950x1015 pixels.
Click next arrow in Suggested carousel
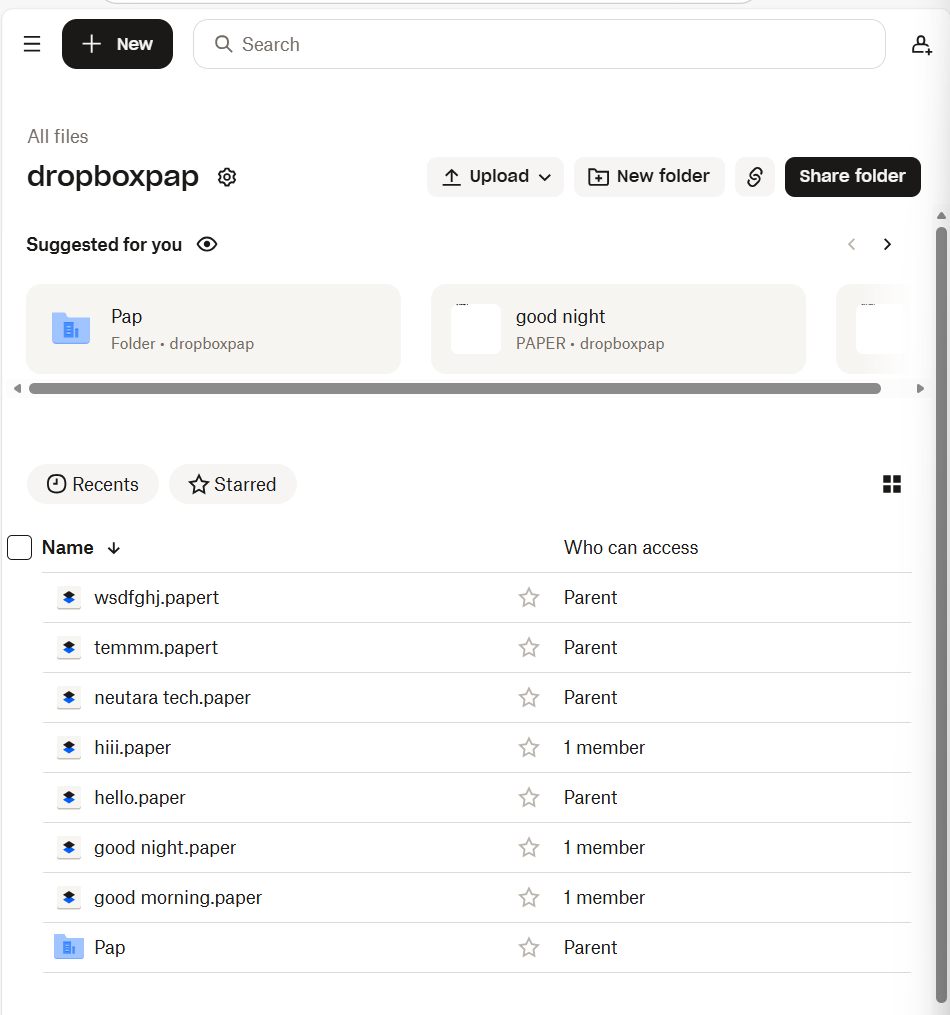887,244
